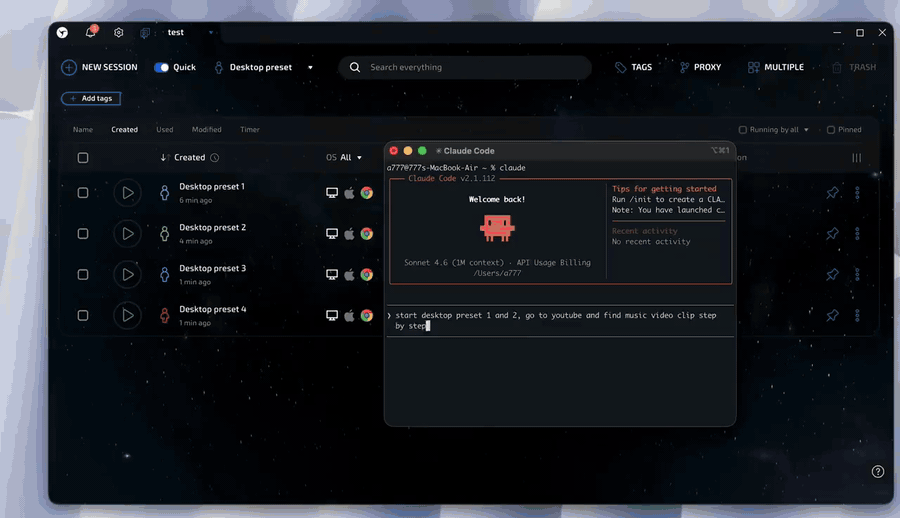Open the notifications bell
Image resolution: width=900 pixels, height=518 pixels.
[90, 32]
